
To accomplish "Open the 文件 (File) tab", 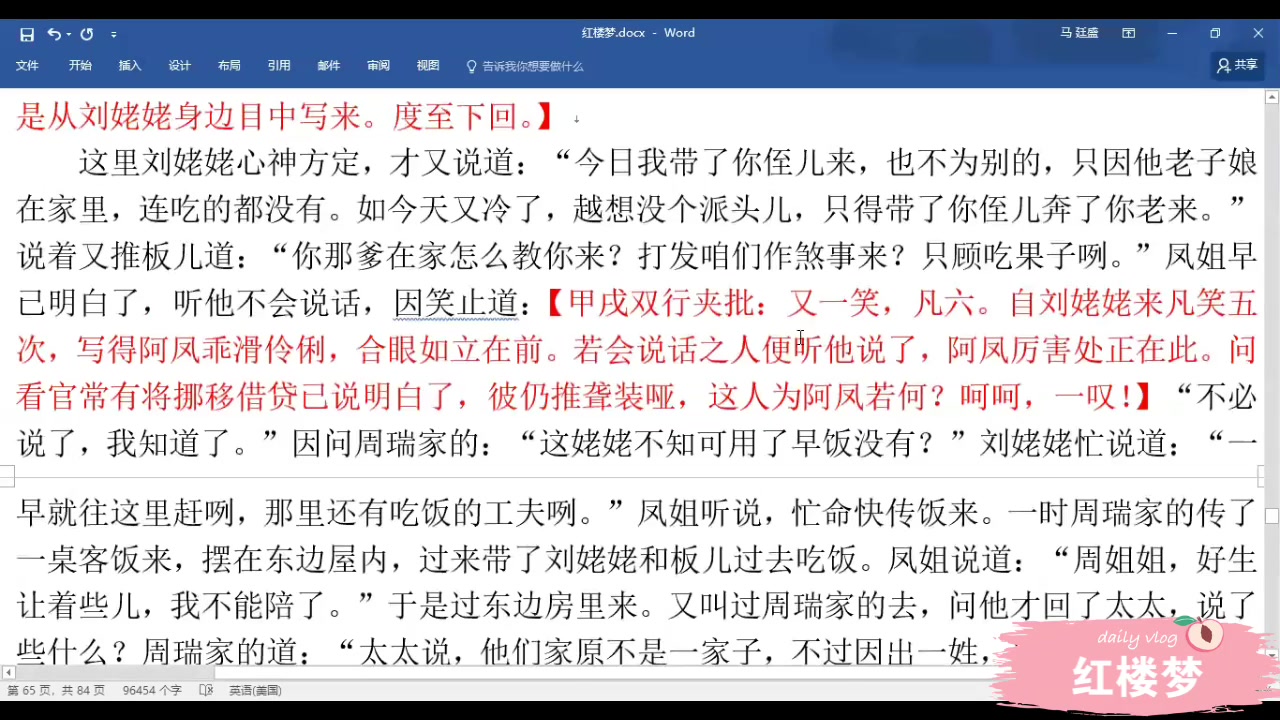I will tap(27, 66).
